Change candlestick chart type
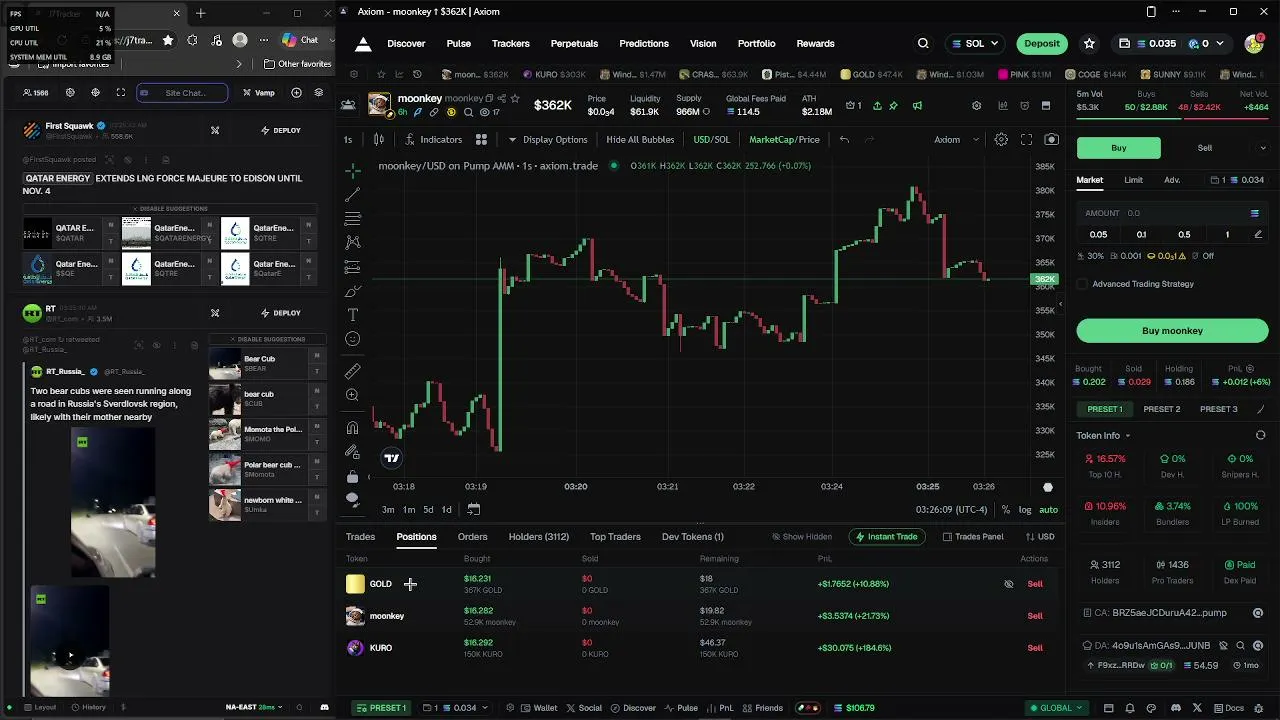Image resolution: width=1280 pixels, height=720 pixels. (379, 140)
